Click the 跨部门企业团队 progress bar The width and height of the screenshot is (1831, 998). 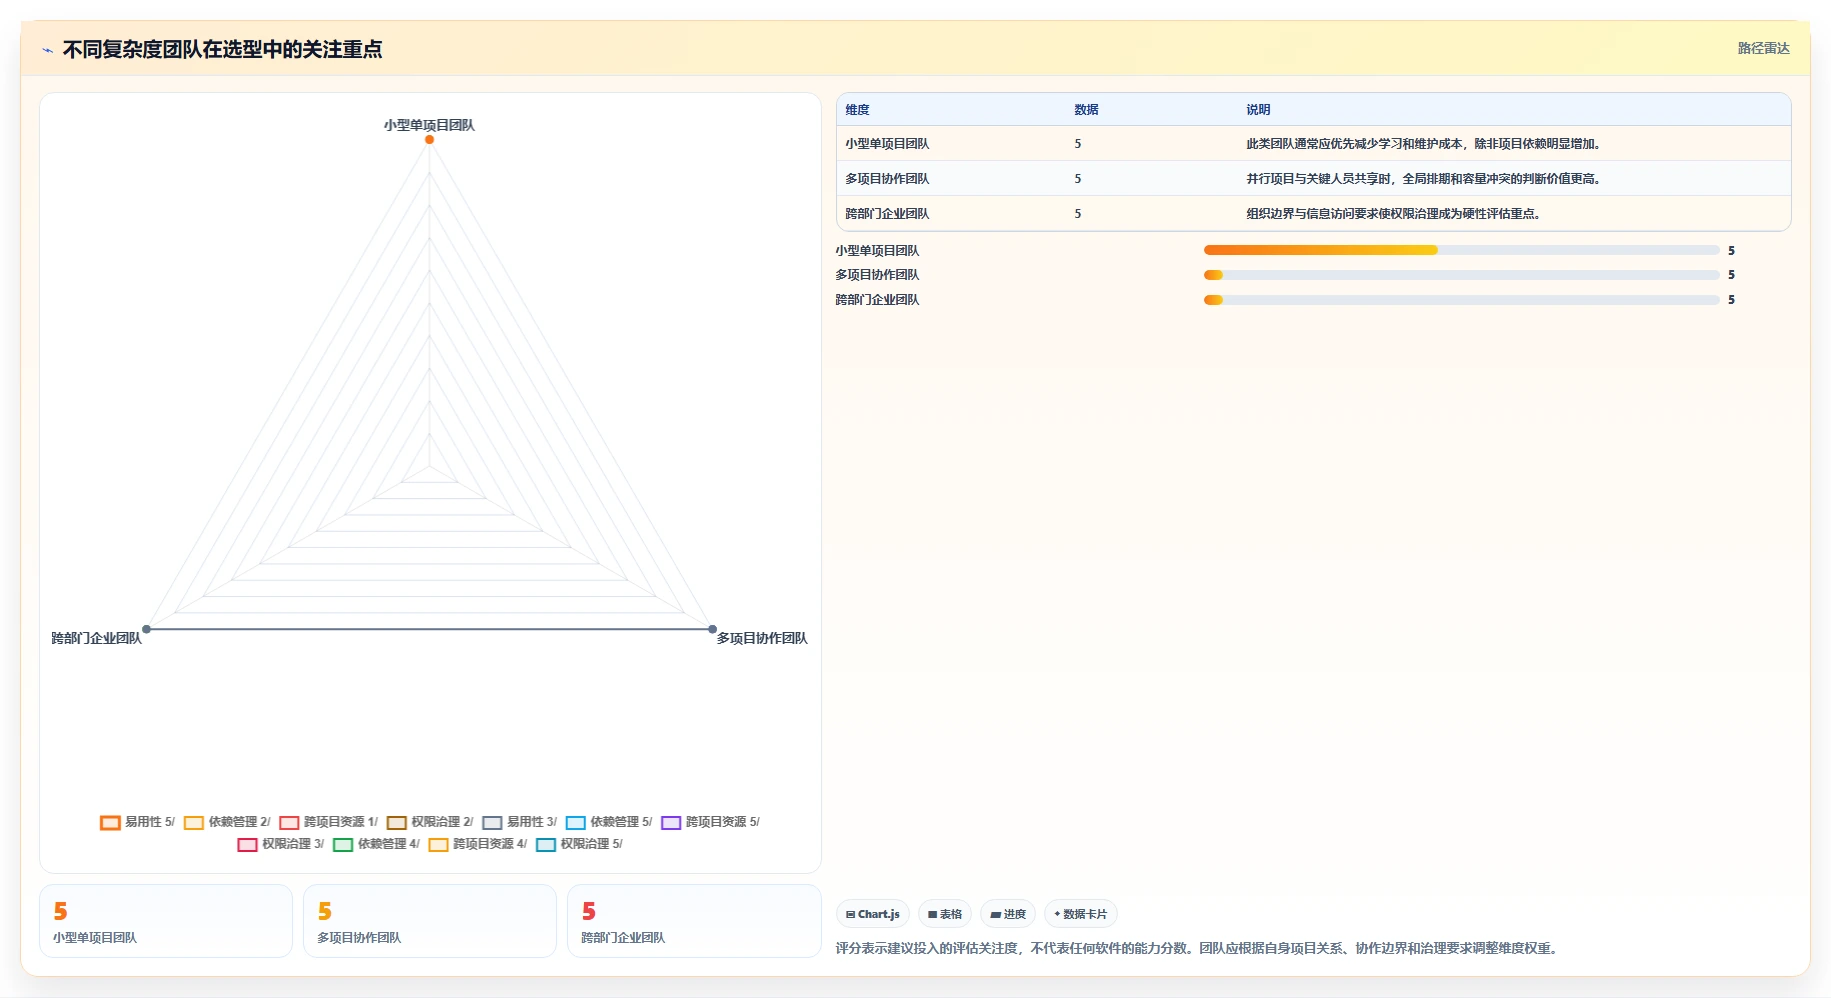tap(1461, 300)
